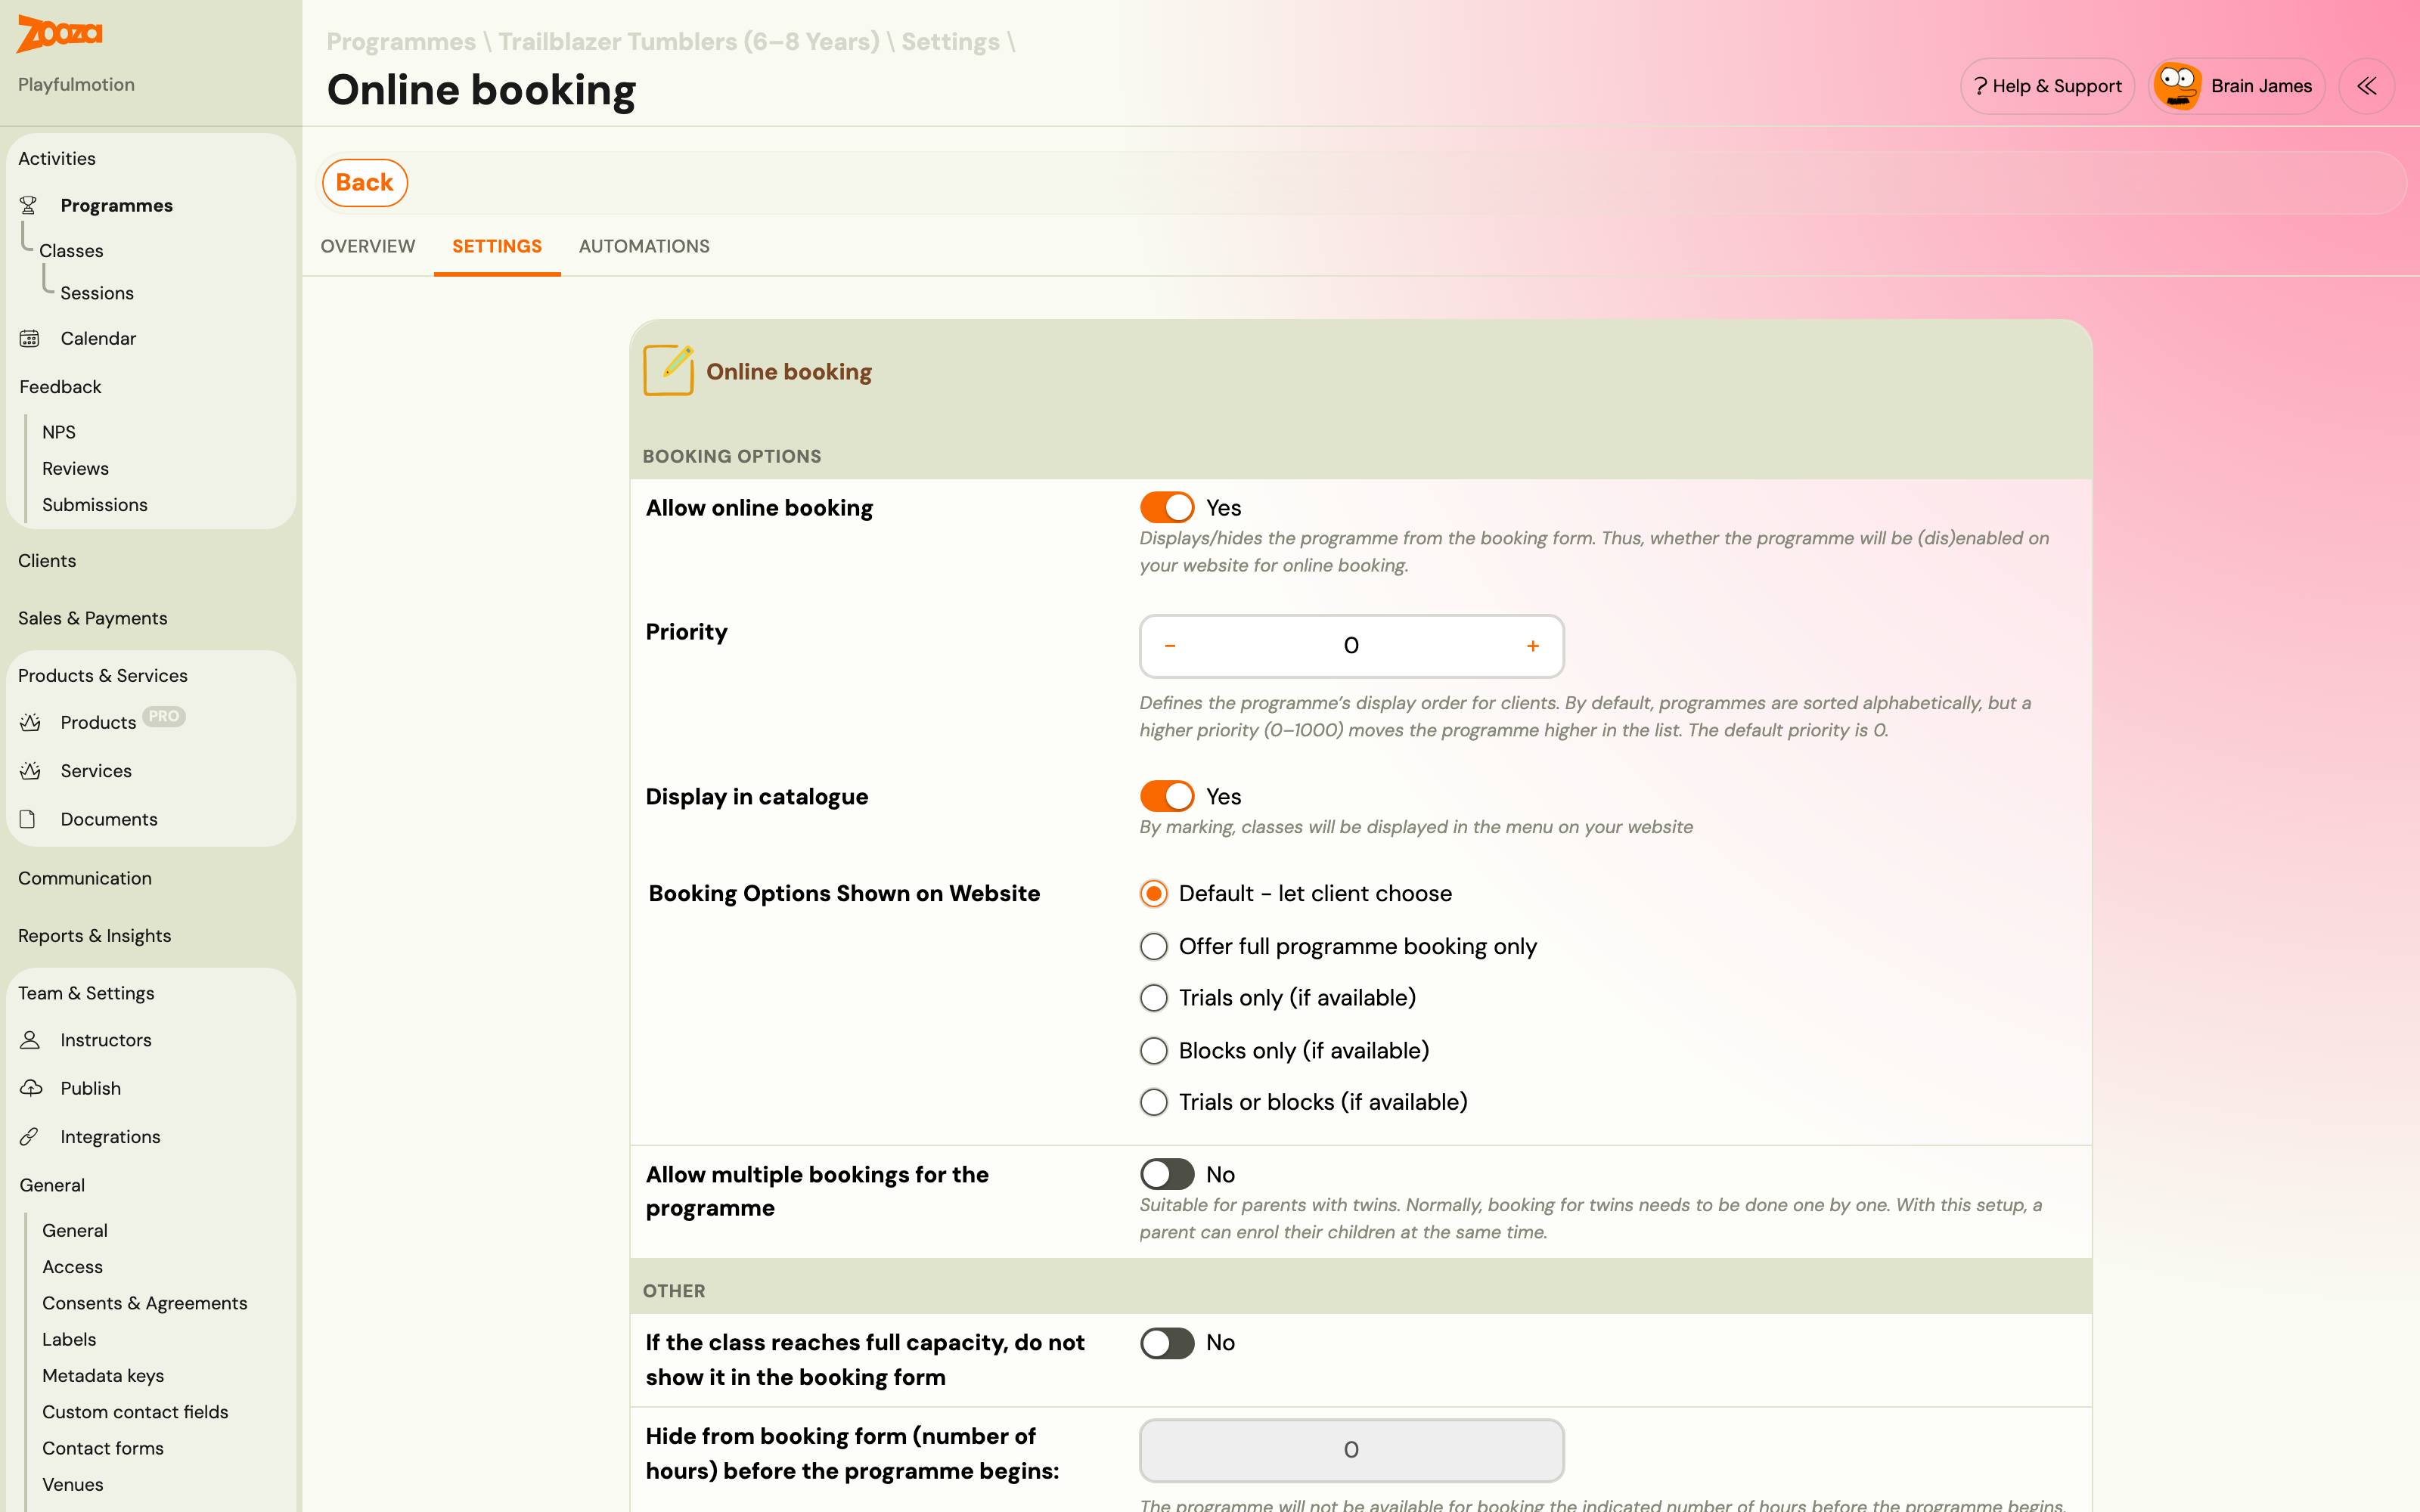The width and height of the screenshot is (2420, 1512).
Task: Select Trials only (if available)
Action: pos(1154,998)
